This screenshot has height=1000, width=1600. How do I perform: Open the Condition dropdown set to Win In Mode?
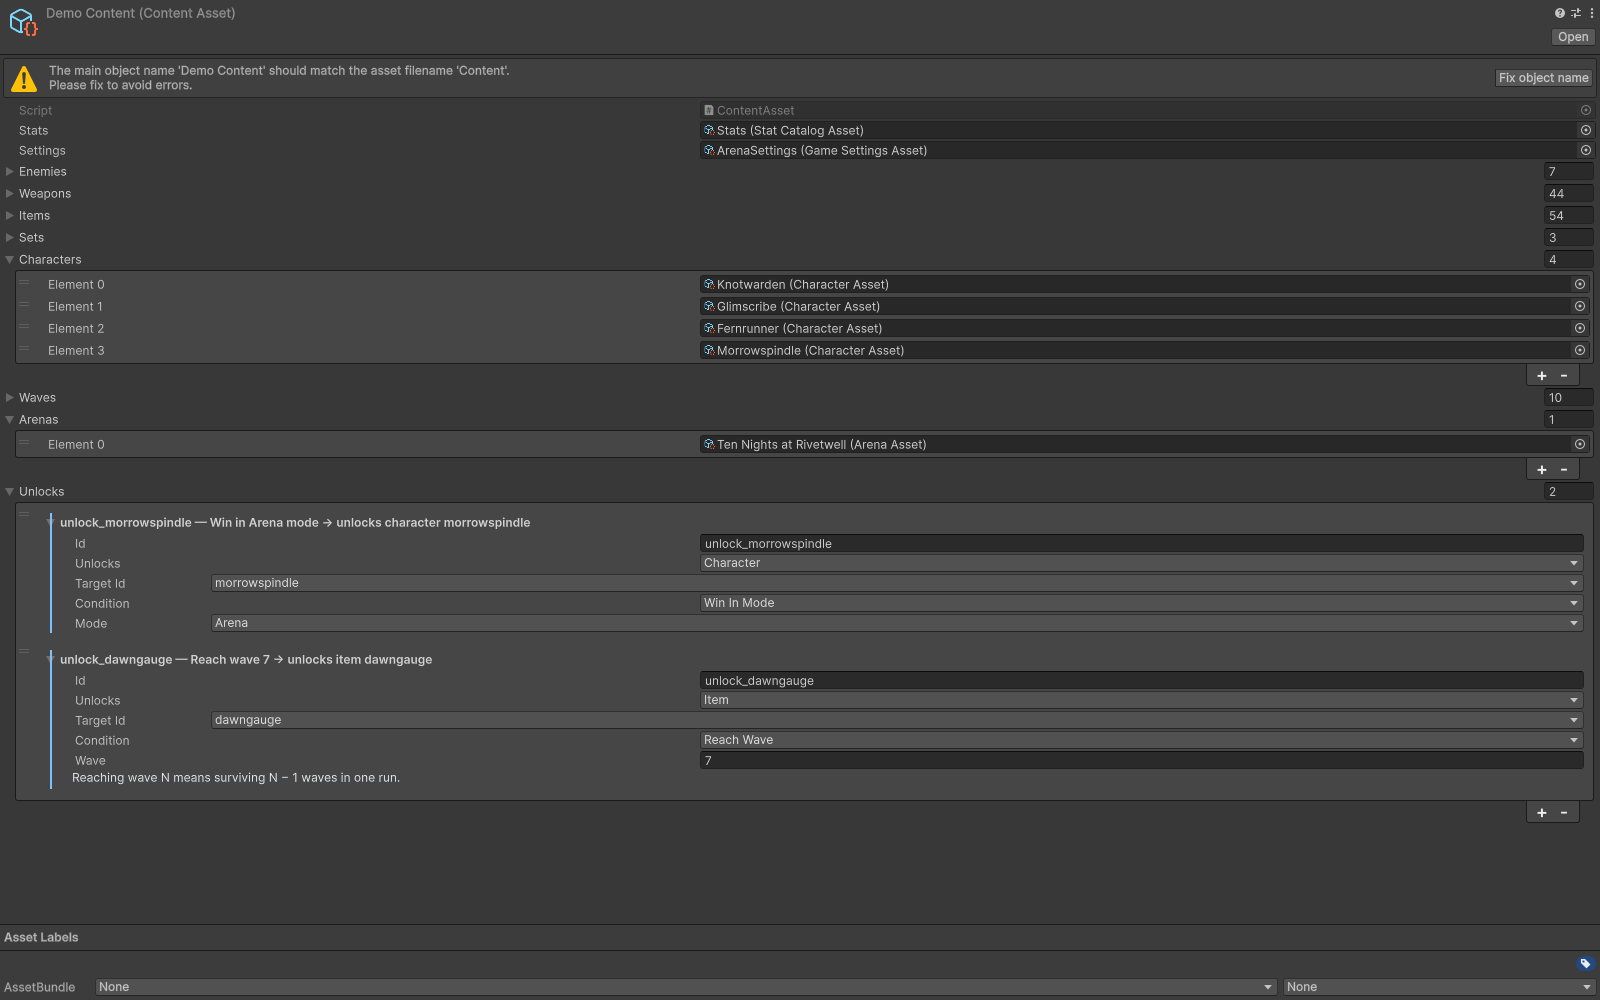[x=1141, y=603]
